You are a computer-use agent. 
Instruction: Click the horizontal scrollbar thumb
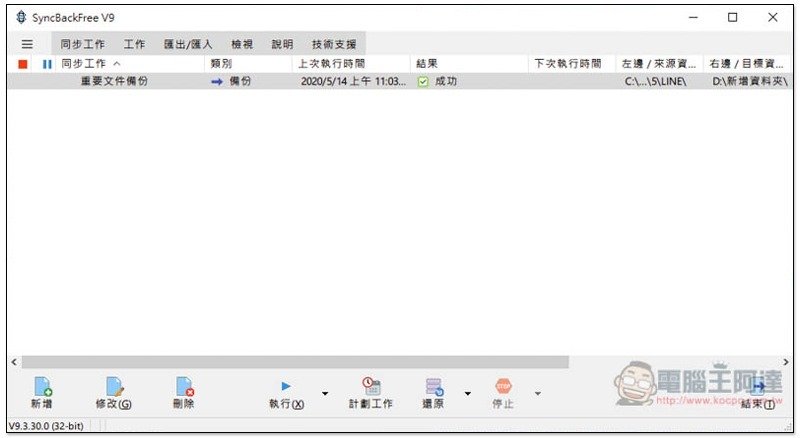[x=295, y=362]
